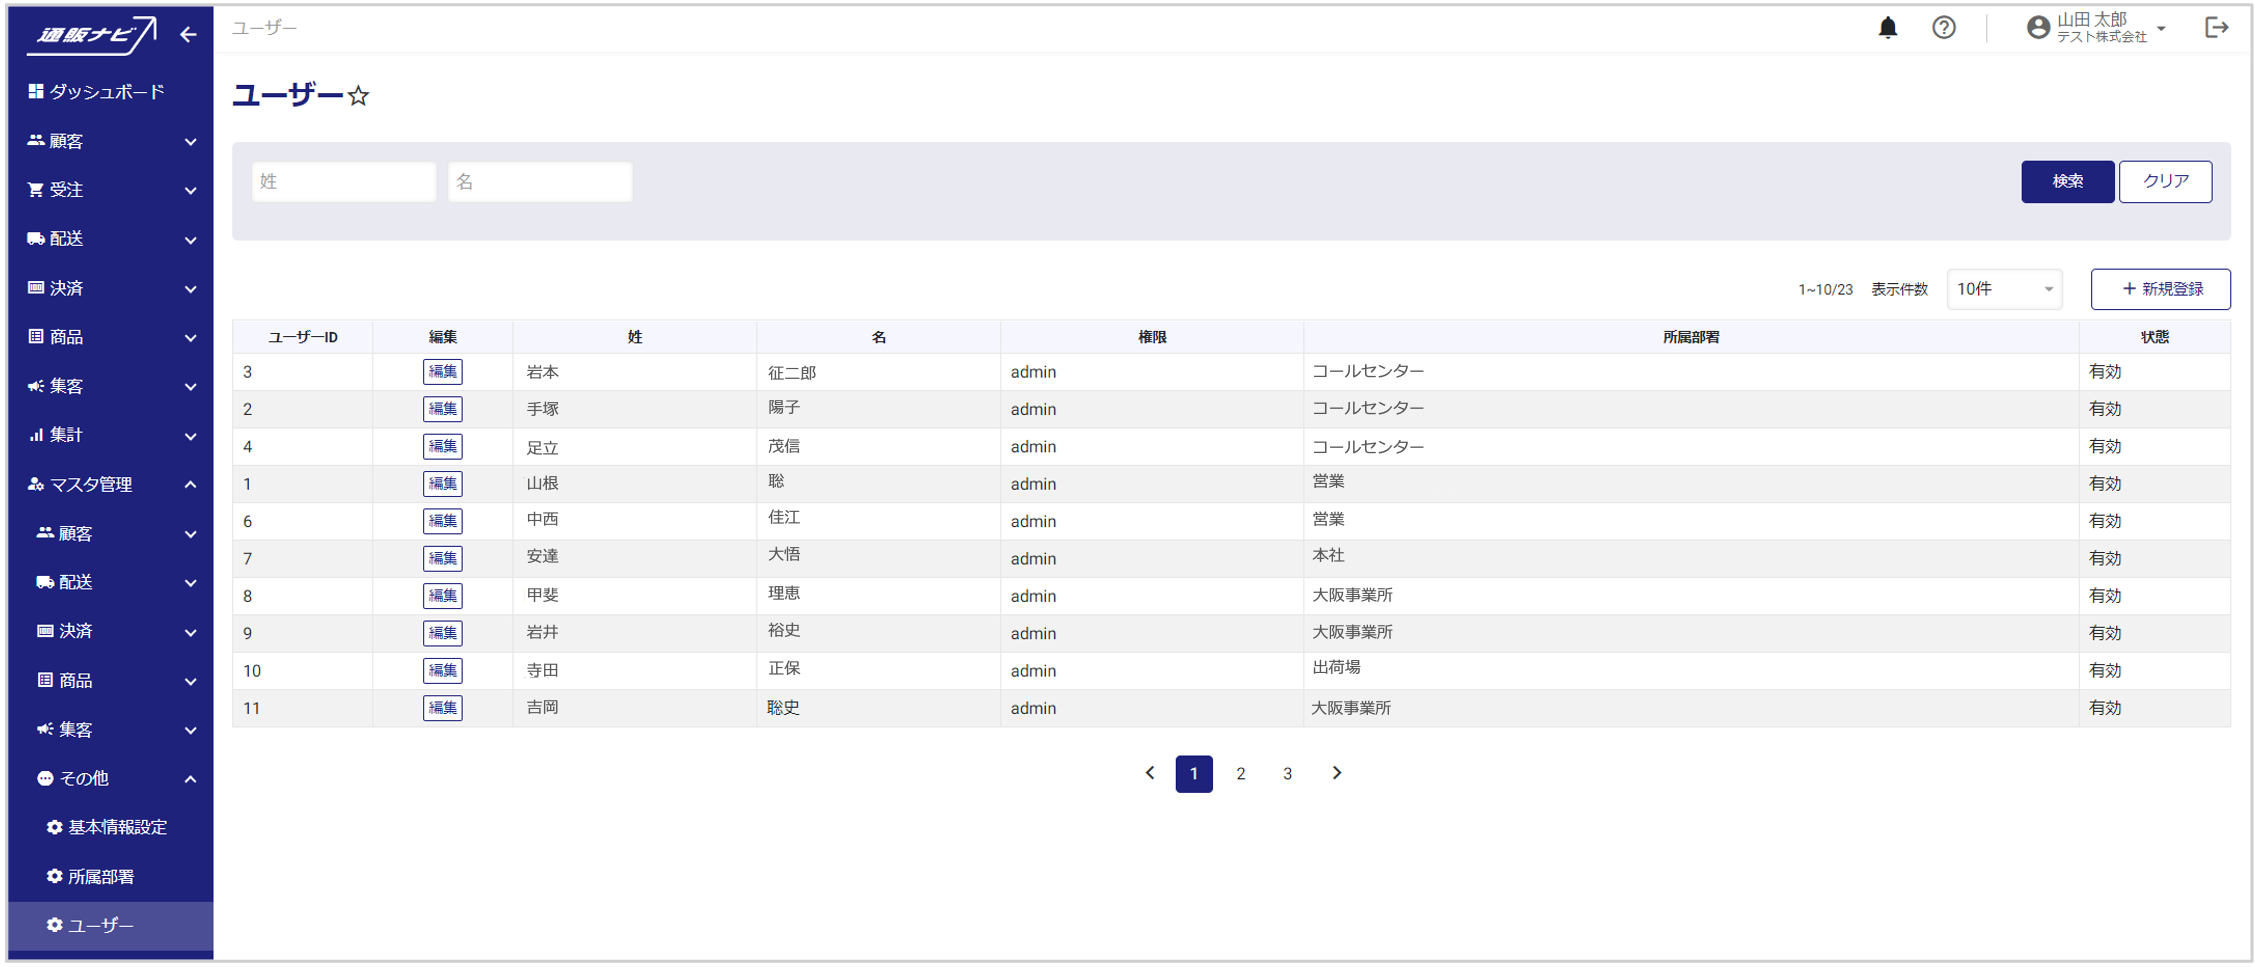The width and height of the screenshot is (2255, 967).
Task: Open the 表示件数 10件 dropdown
Action: (2003, 289)
